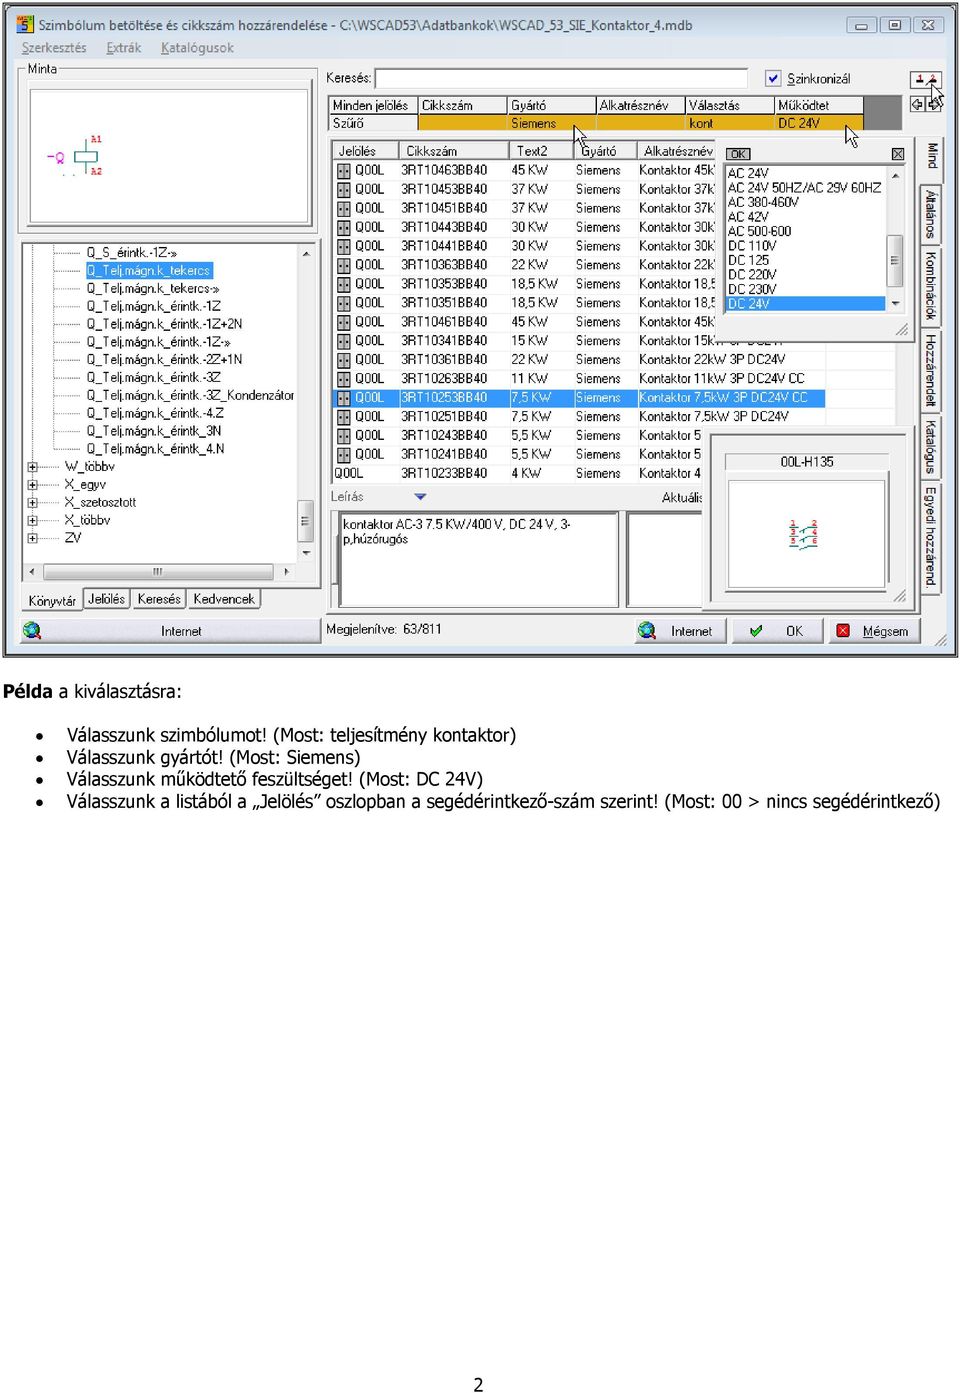Open the Szerkesztés menu
Screen dimensions: 960x1393
tap(54, 48)
